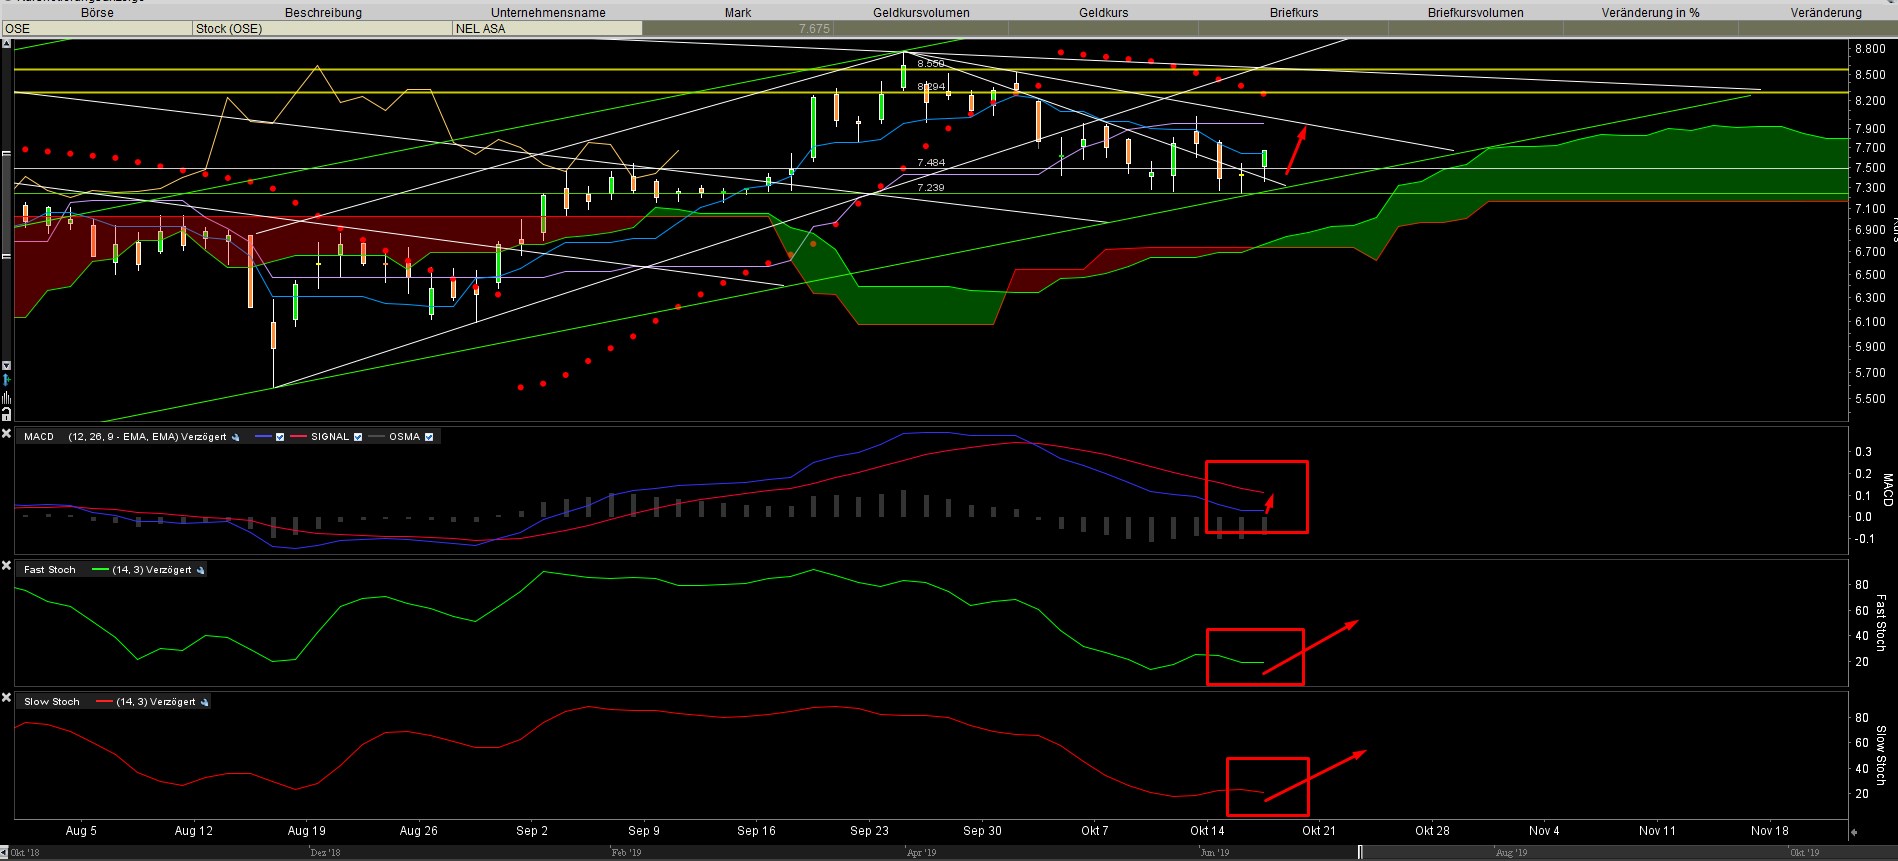Click the gray OSMA color swatch
1898x861 pixels.
tap(376, 437)
